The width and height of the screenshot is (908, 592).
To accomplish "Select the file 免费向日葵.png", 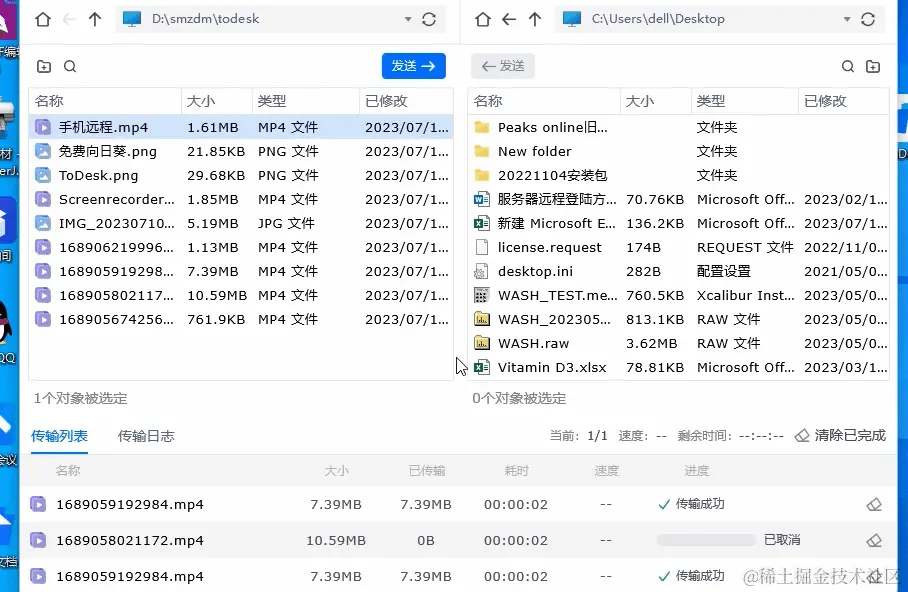I will point(241,151).
